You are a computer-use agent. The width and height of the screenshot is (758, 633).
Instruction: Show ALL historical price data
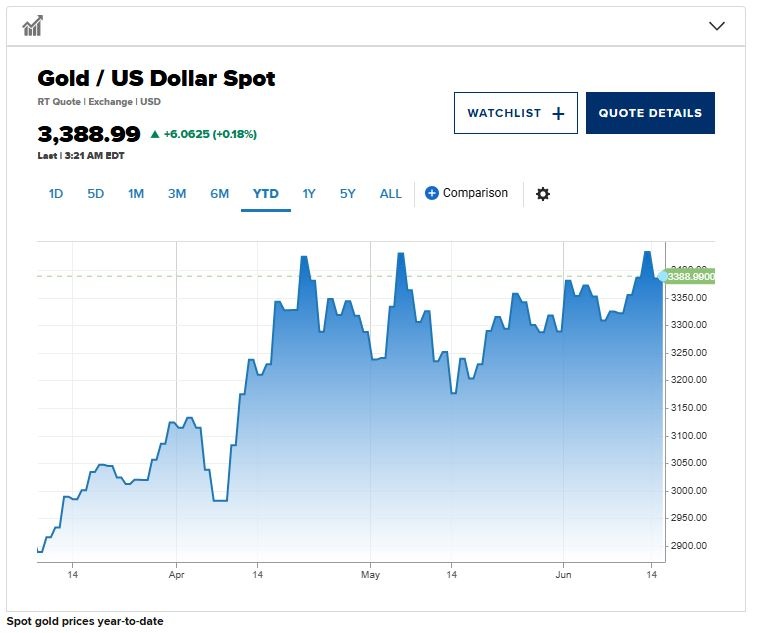[391, 194]
